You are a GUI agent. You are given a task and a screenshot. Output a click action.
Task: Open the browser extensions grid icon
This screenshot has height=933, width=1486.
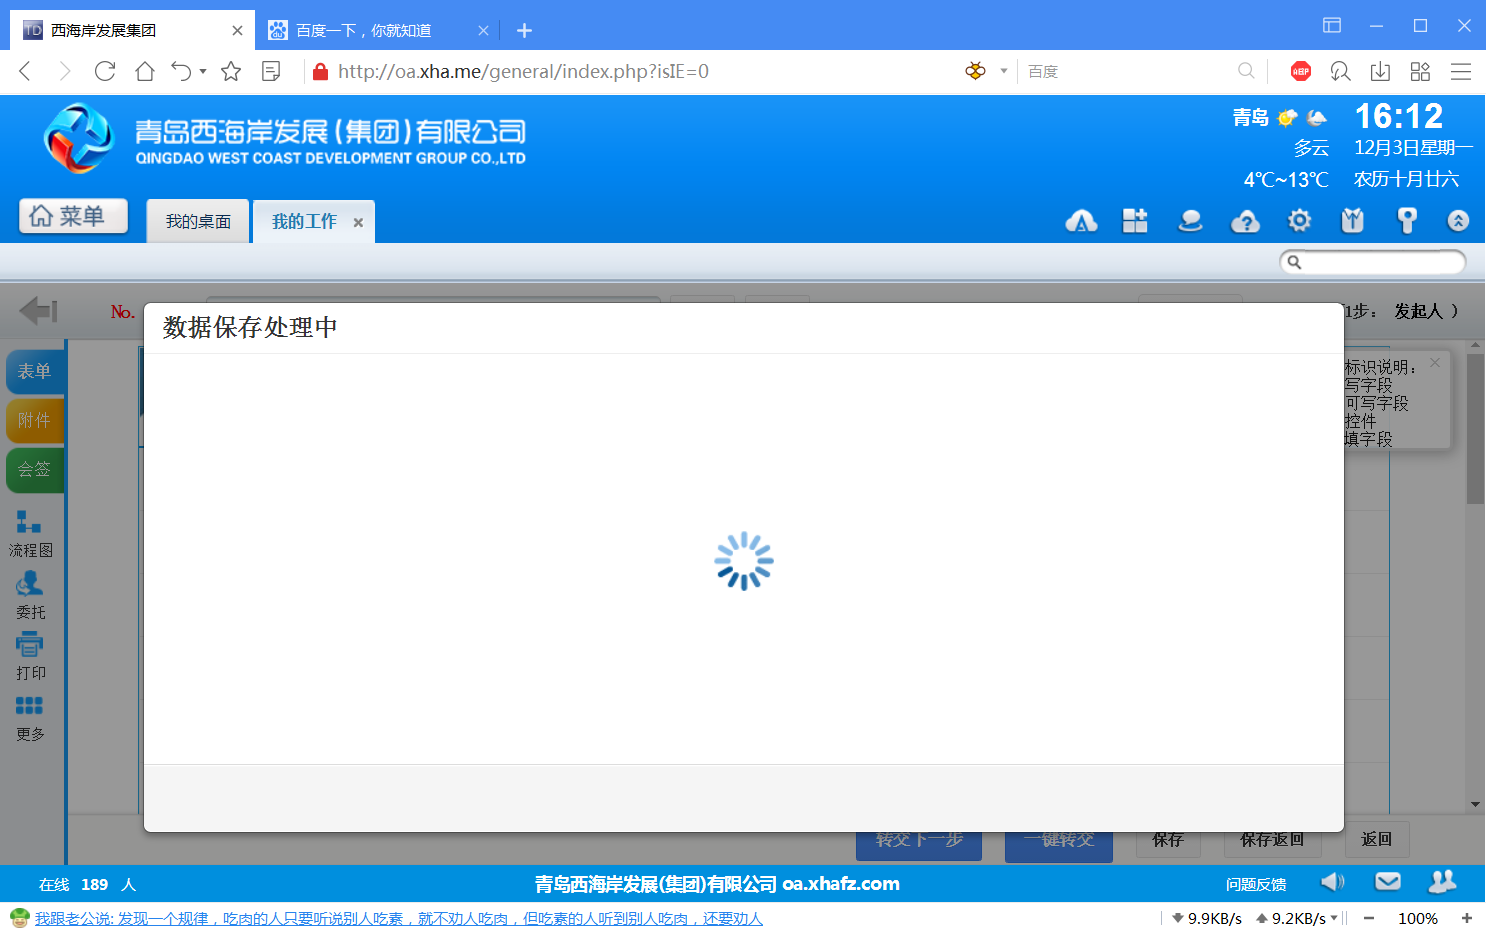point(1420,71)
